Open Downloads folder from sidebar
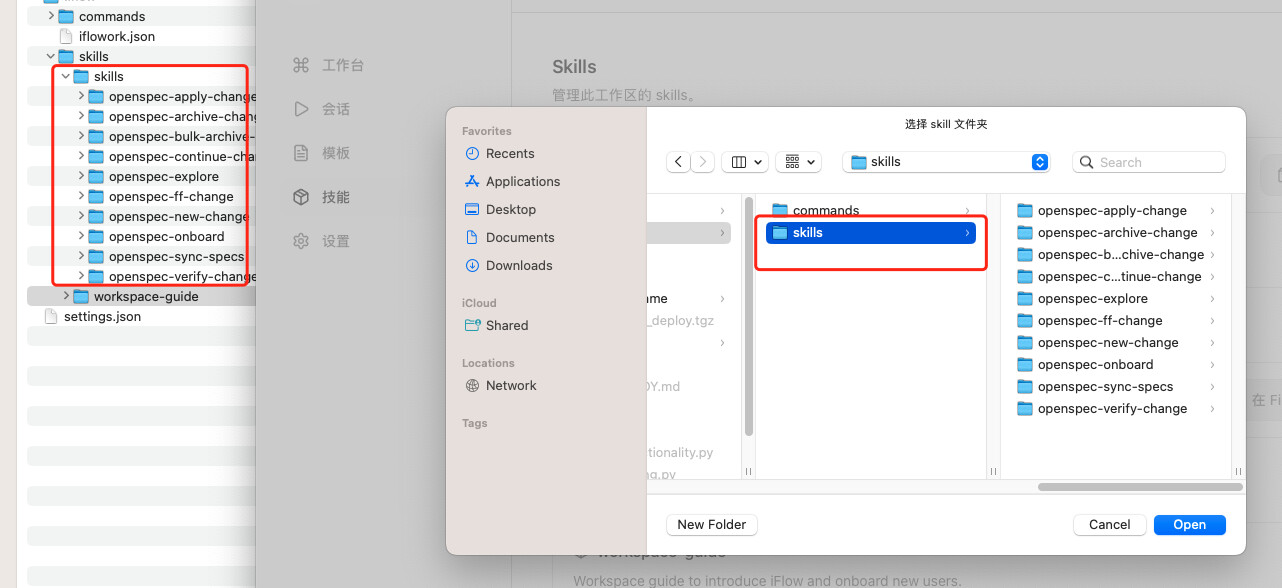Image resolution: width=1282 pixels, height=588 pixels. pyautogui.click(x=518, y=266)
